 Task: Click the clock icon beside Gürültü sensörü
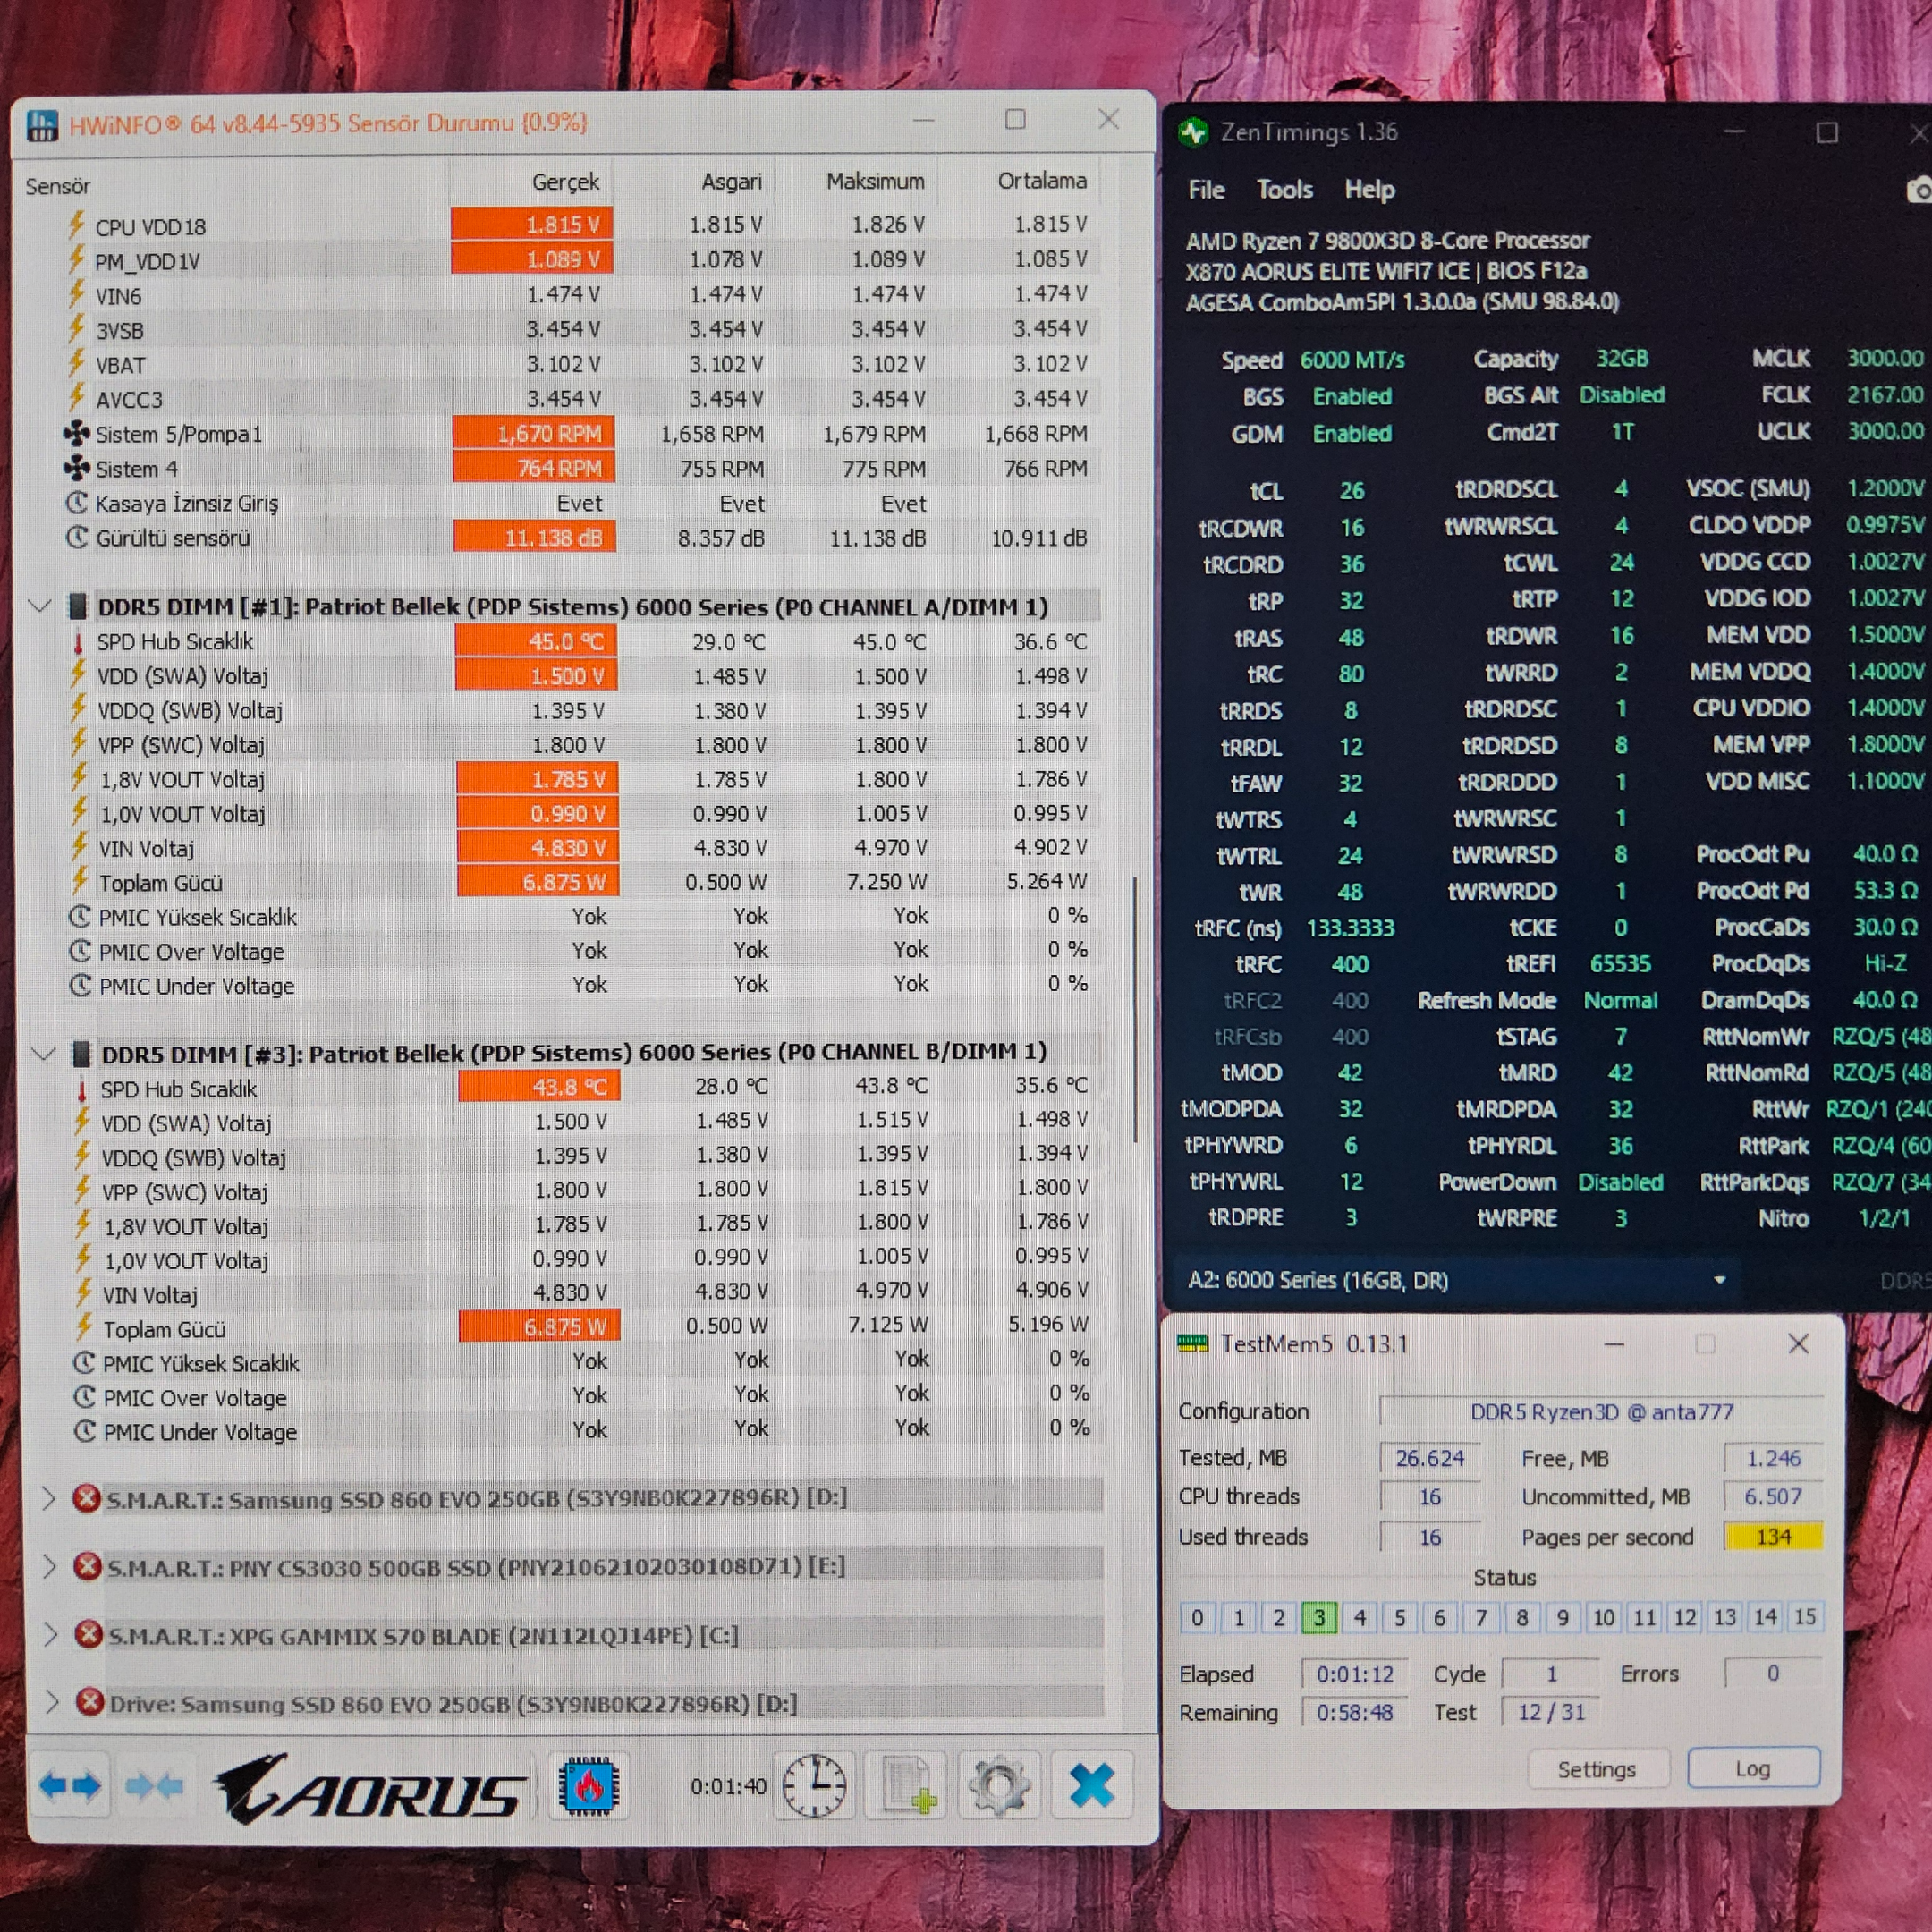coord(77,537)
